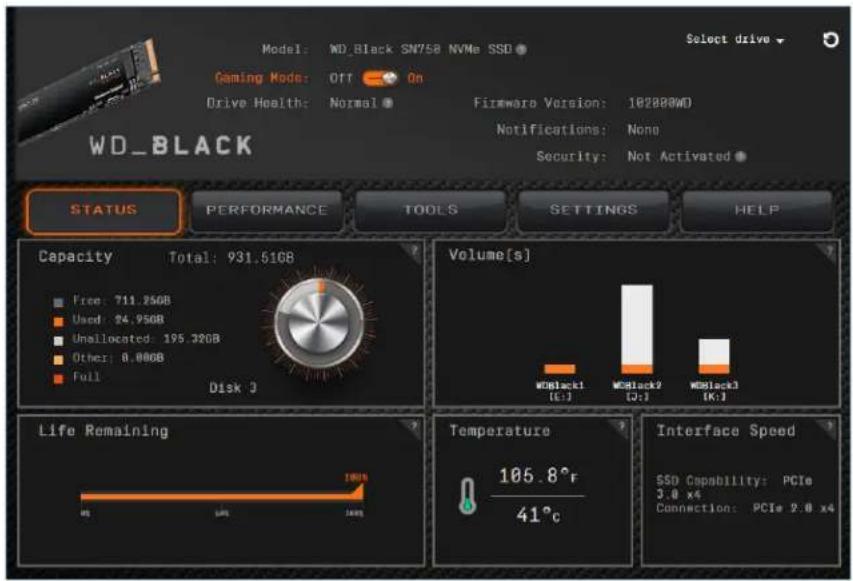Screen dimensions: 853x581
Task: Click the thermometer icon in Temperature panel
Action: coord(467,496)
